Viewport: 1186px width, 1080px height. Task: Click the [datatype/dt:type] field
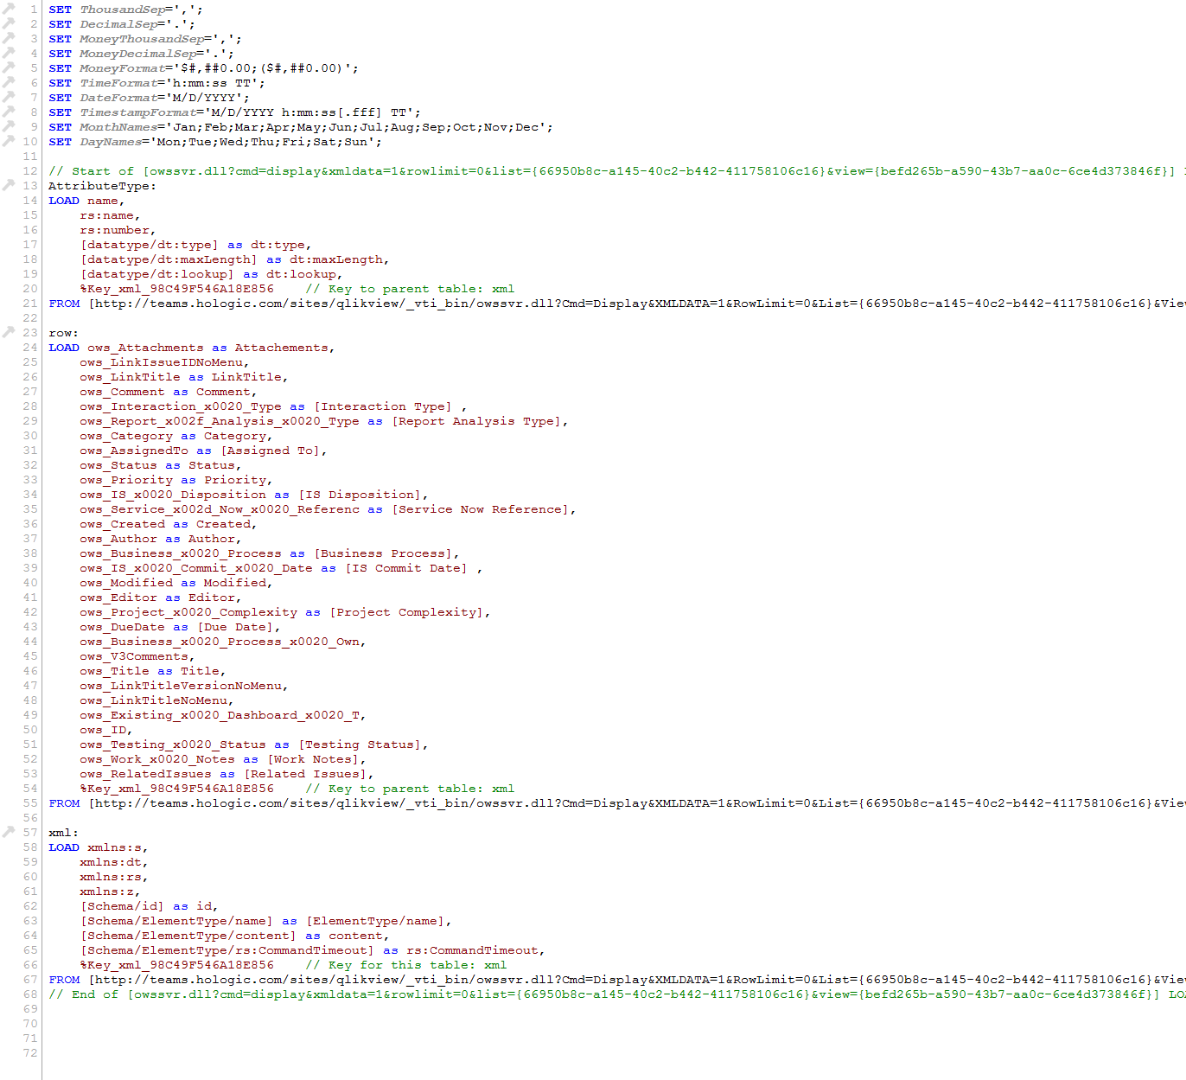click(x=149, y=245)
